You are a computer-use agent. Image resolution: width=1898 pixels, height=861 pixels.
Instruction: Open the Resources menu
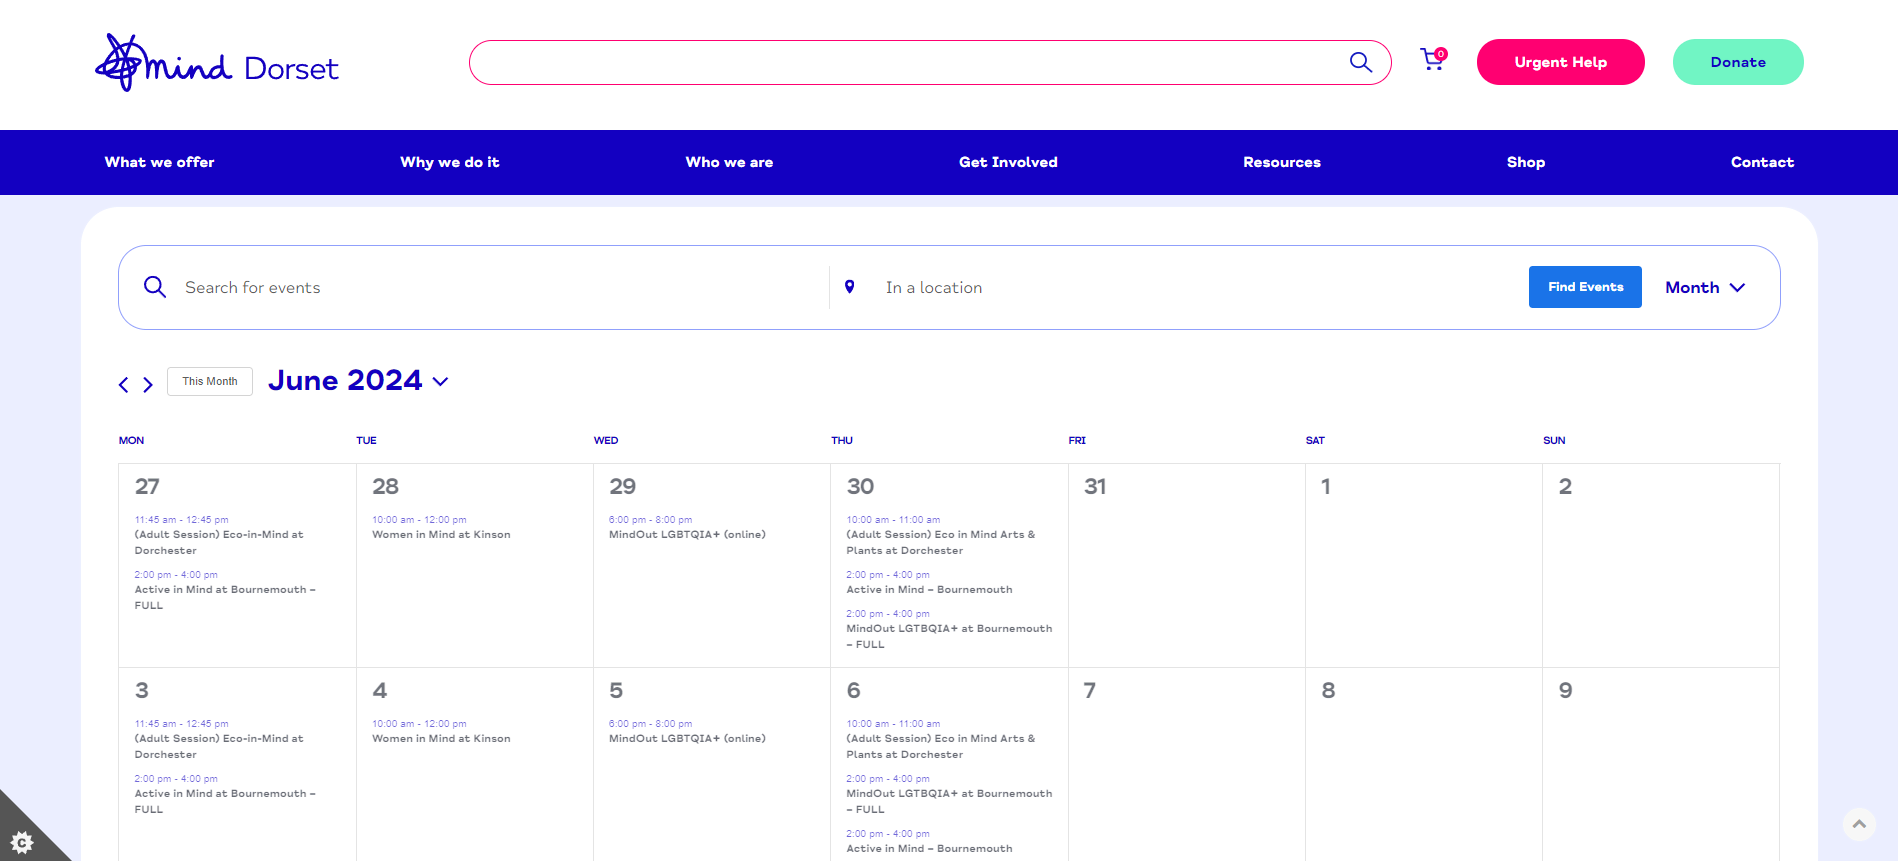pos(1282,162)
